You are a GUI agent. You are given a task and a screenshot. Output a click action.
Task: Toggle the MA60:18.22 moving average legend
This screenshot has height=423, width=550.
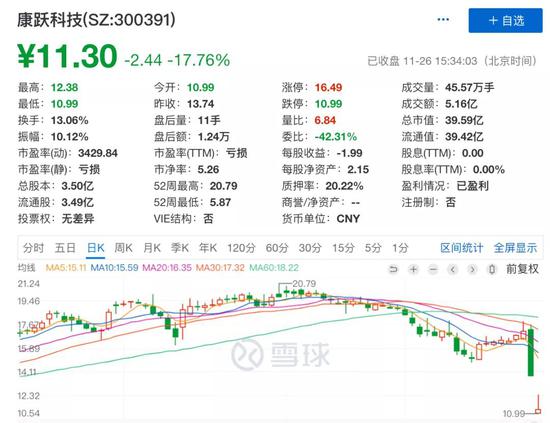point(274,268)
